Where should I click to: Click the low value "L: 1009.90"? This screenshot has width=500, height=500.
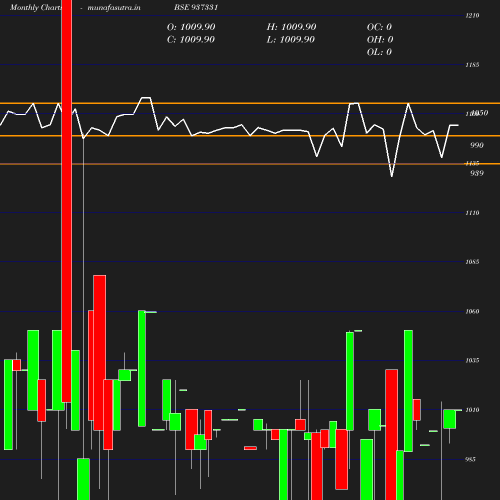pos(290,40)
